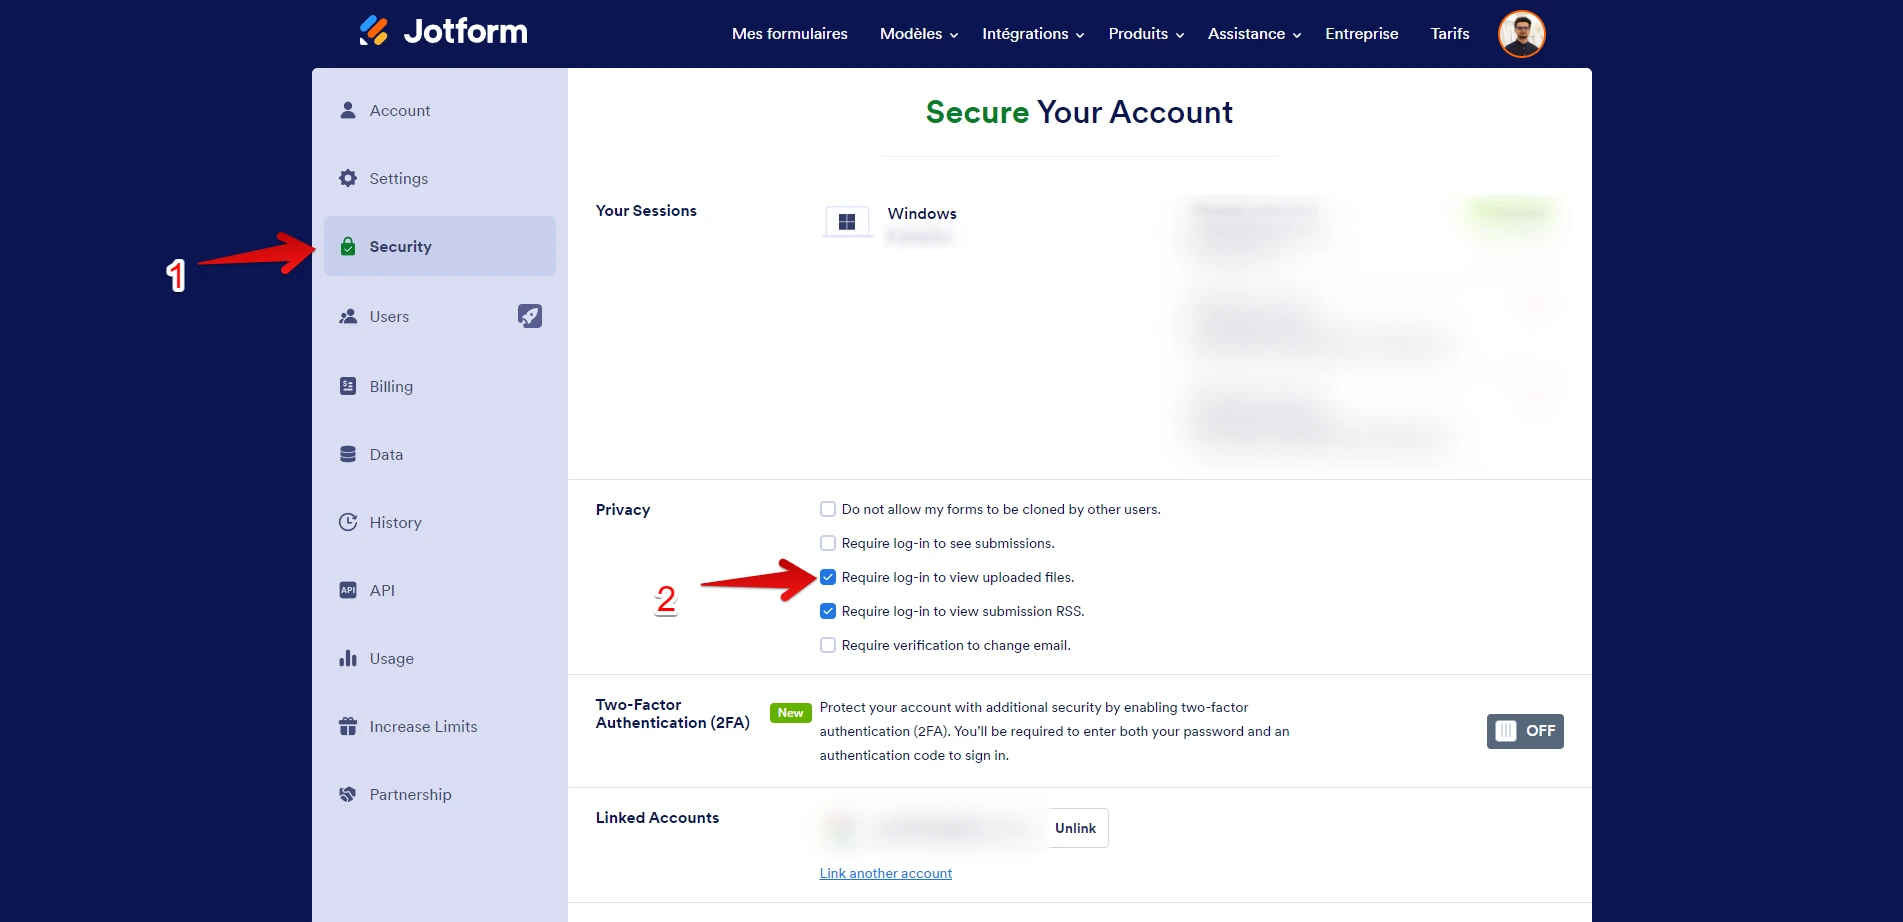Open the Tarifs page
The image size is (1903, 922).
point(1449,34)
